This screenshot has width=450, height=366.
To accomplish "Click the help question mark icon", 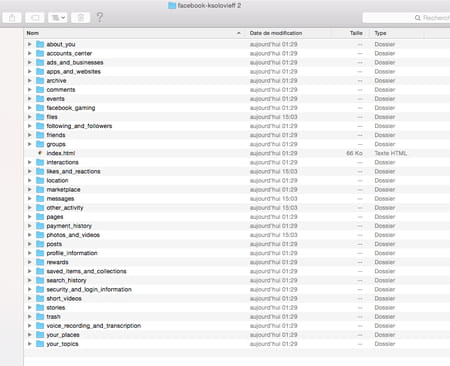I will 99,17.
